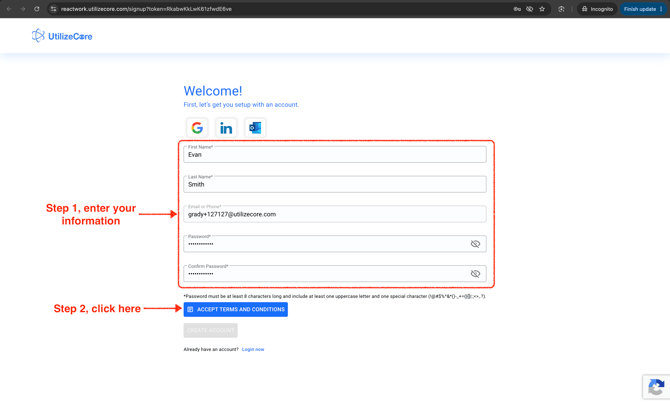Sign up with the Google icon

point(197,127)
